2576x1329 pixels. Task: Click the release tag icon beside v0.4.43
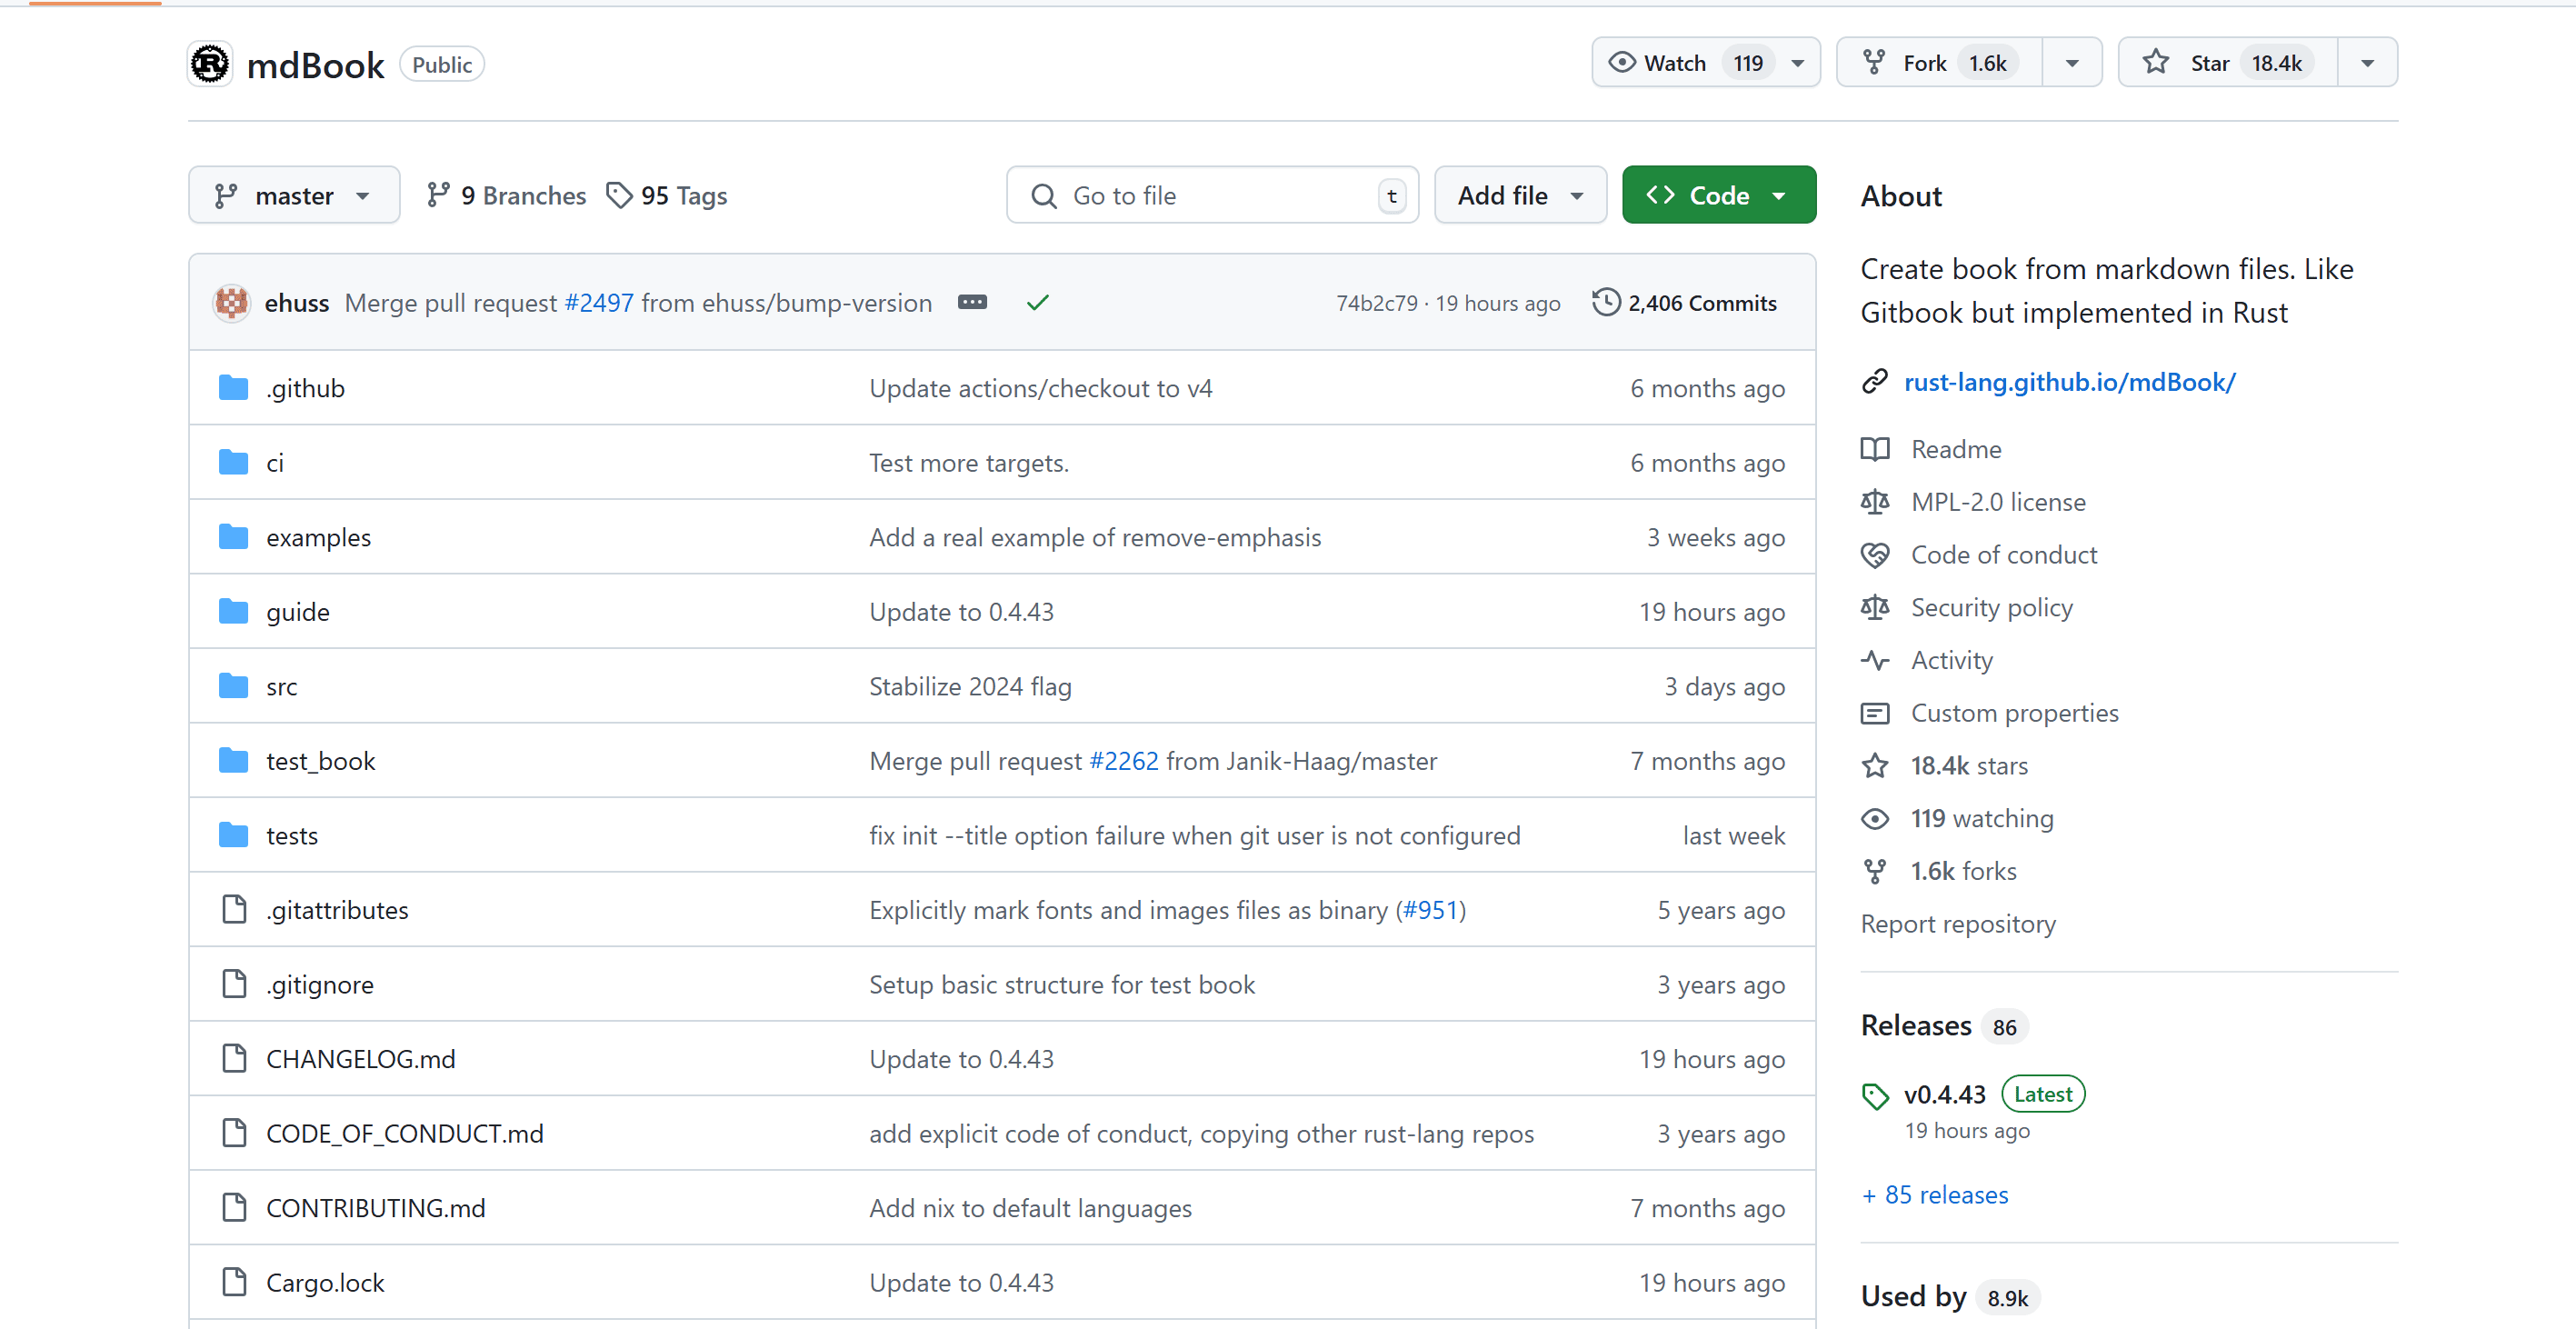coord(1875,1096)
